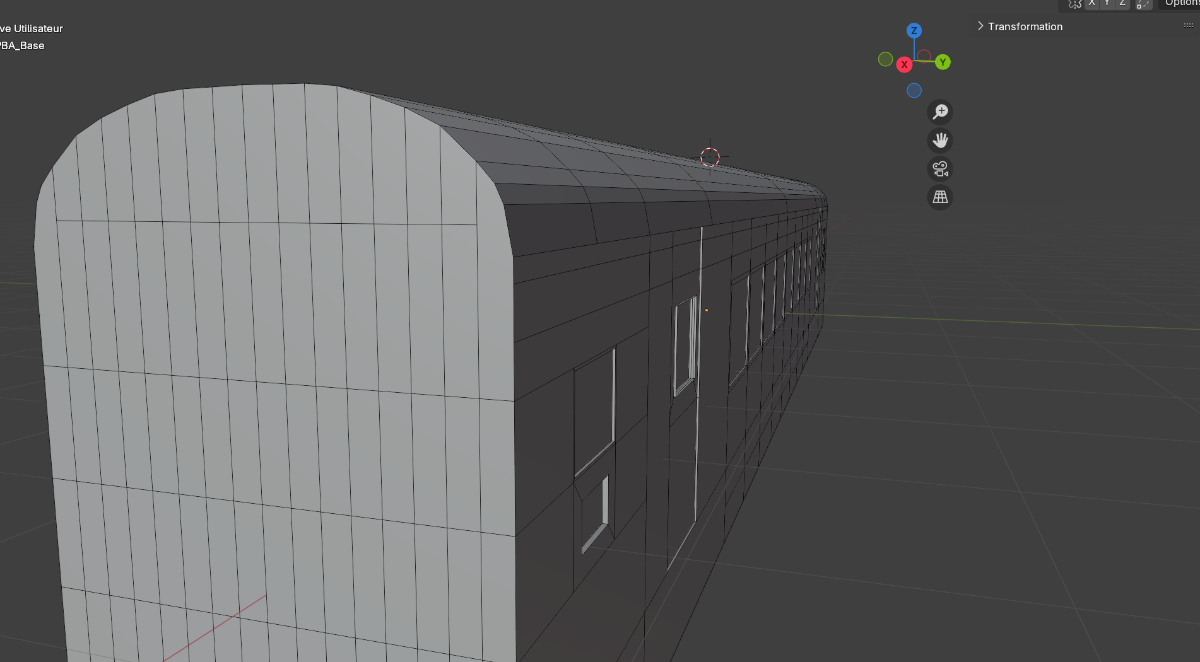Click the Transformation panel drag grip dots
This screenshot has height=662, width=1200.
pos(1188,26)
